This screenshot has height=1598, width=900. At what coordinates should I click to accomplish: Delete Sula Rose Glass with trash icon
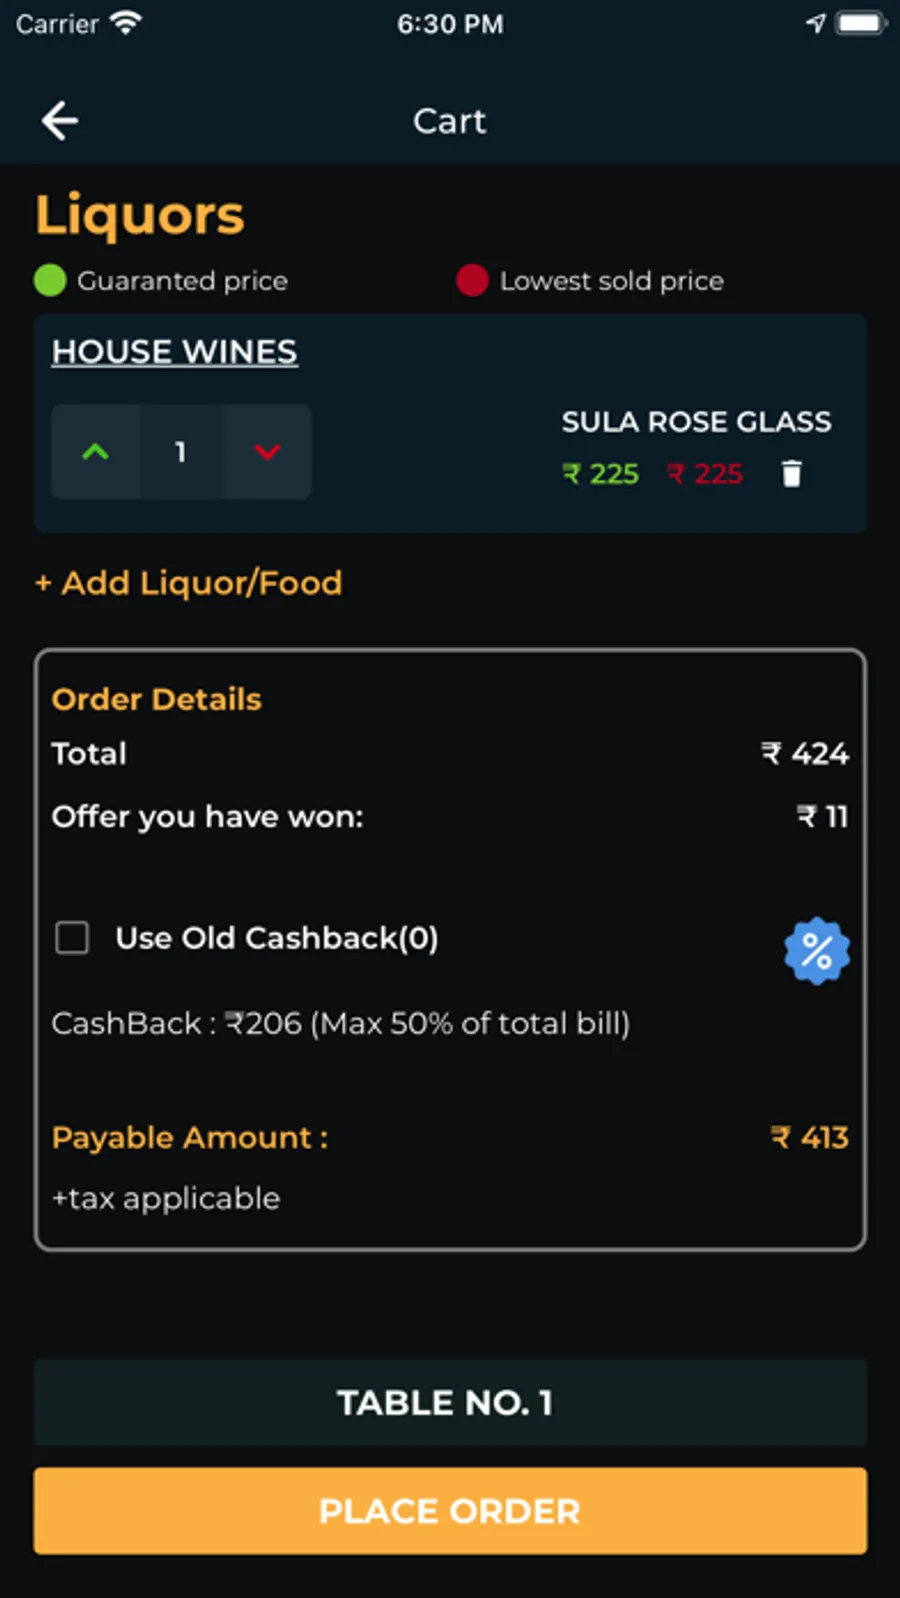[x=791, y=473]
